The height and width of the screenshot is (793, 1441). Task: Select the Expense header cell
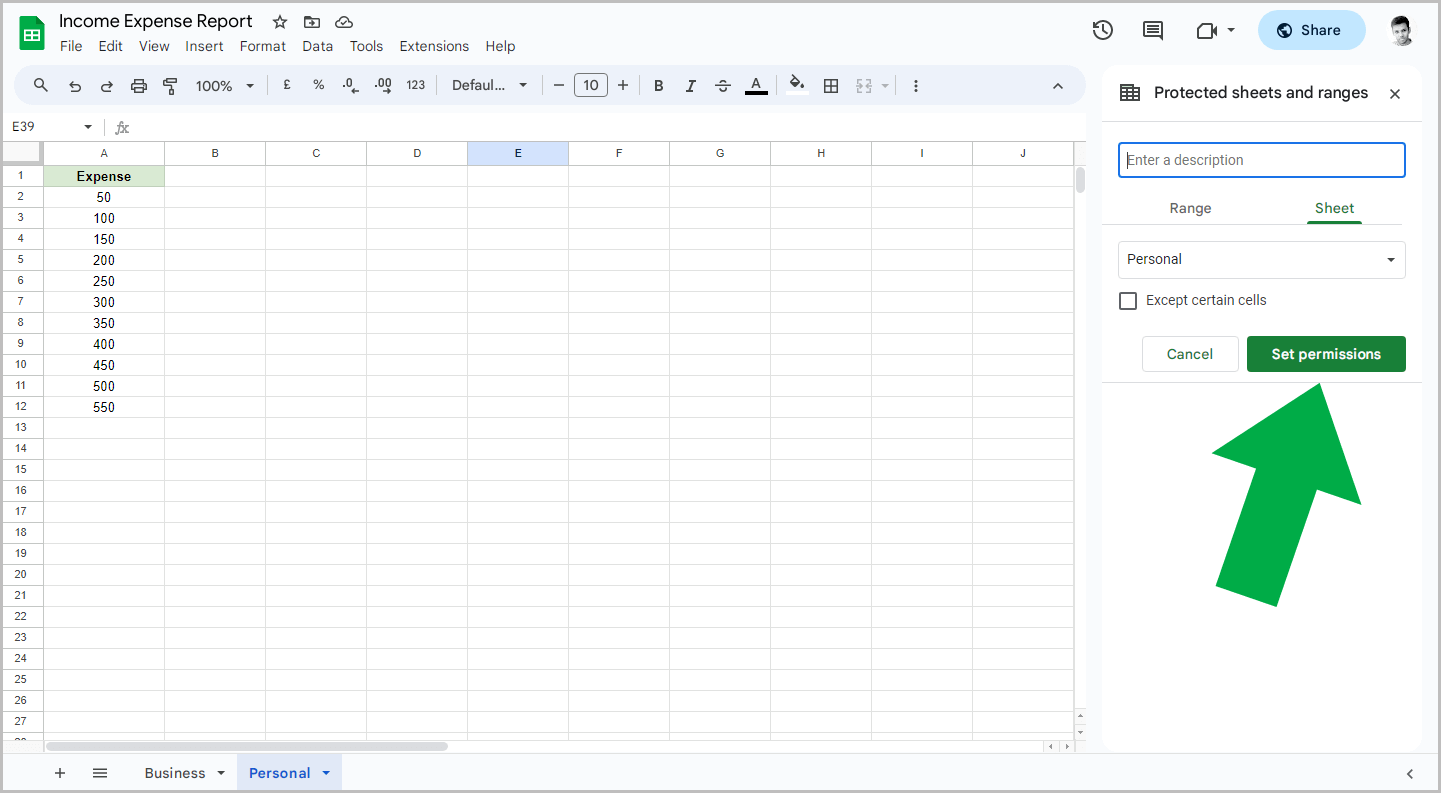104,176
